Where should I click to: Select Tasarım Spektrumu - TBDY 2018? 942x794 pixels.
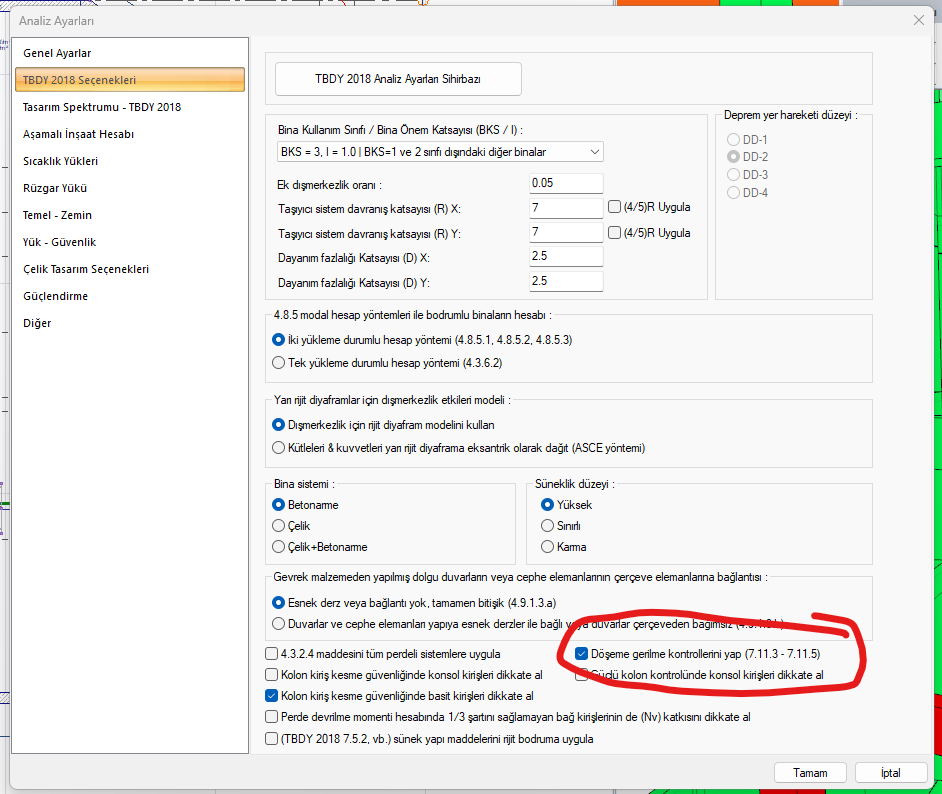coord(101,107)
